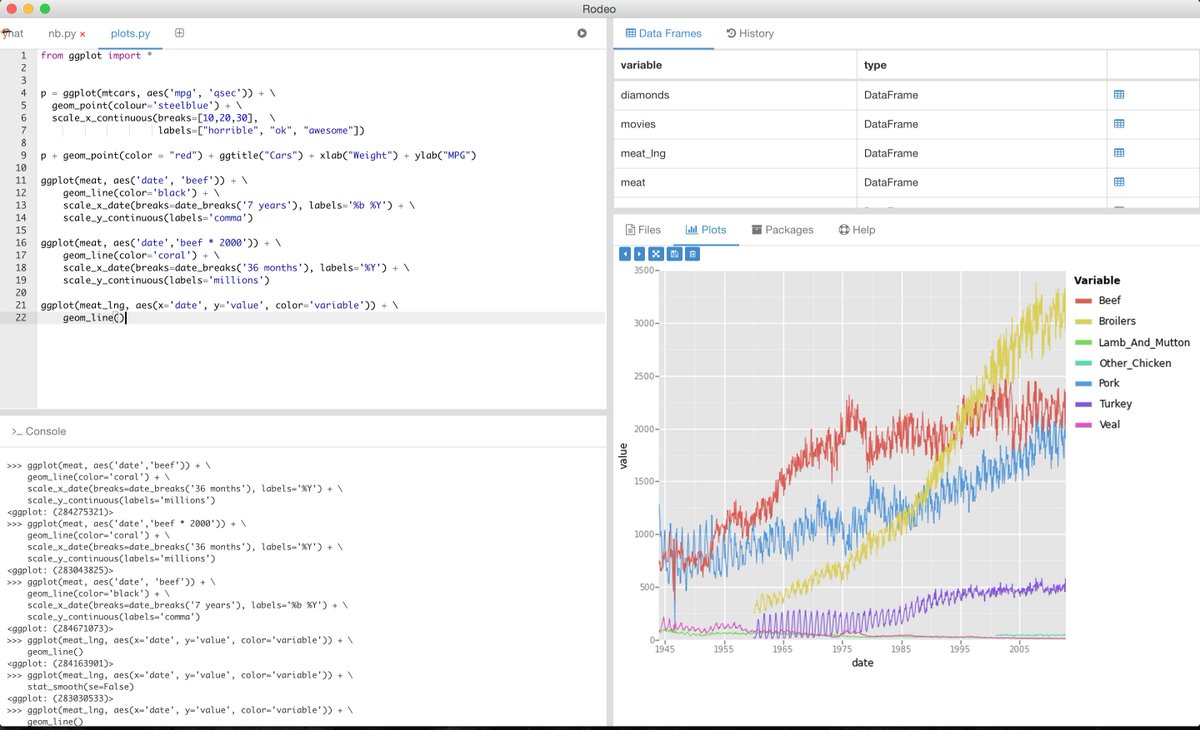Switch to the Packages tab
This screenshot has height=730, width=1200.
(x=782, y=229)
